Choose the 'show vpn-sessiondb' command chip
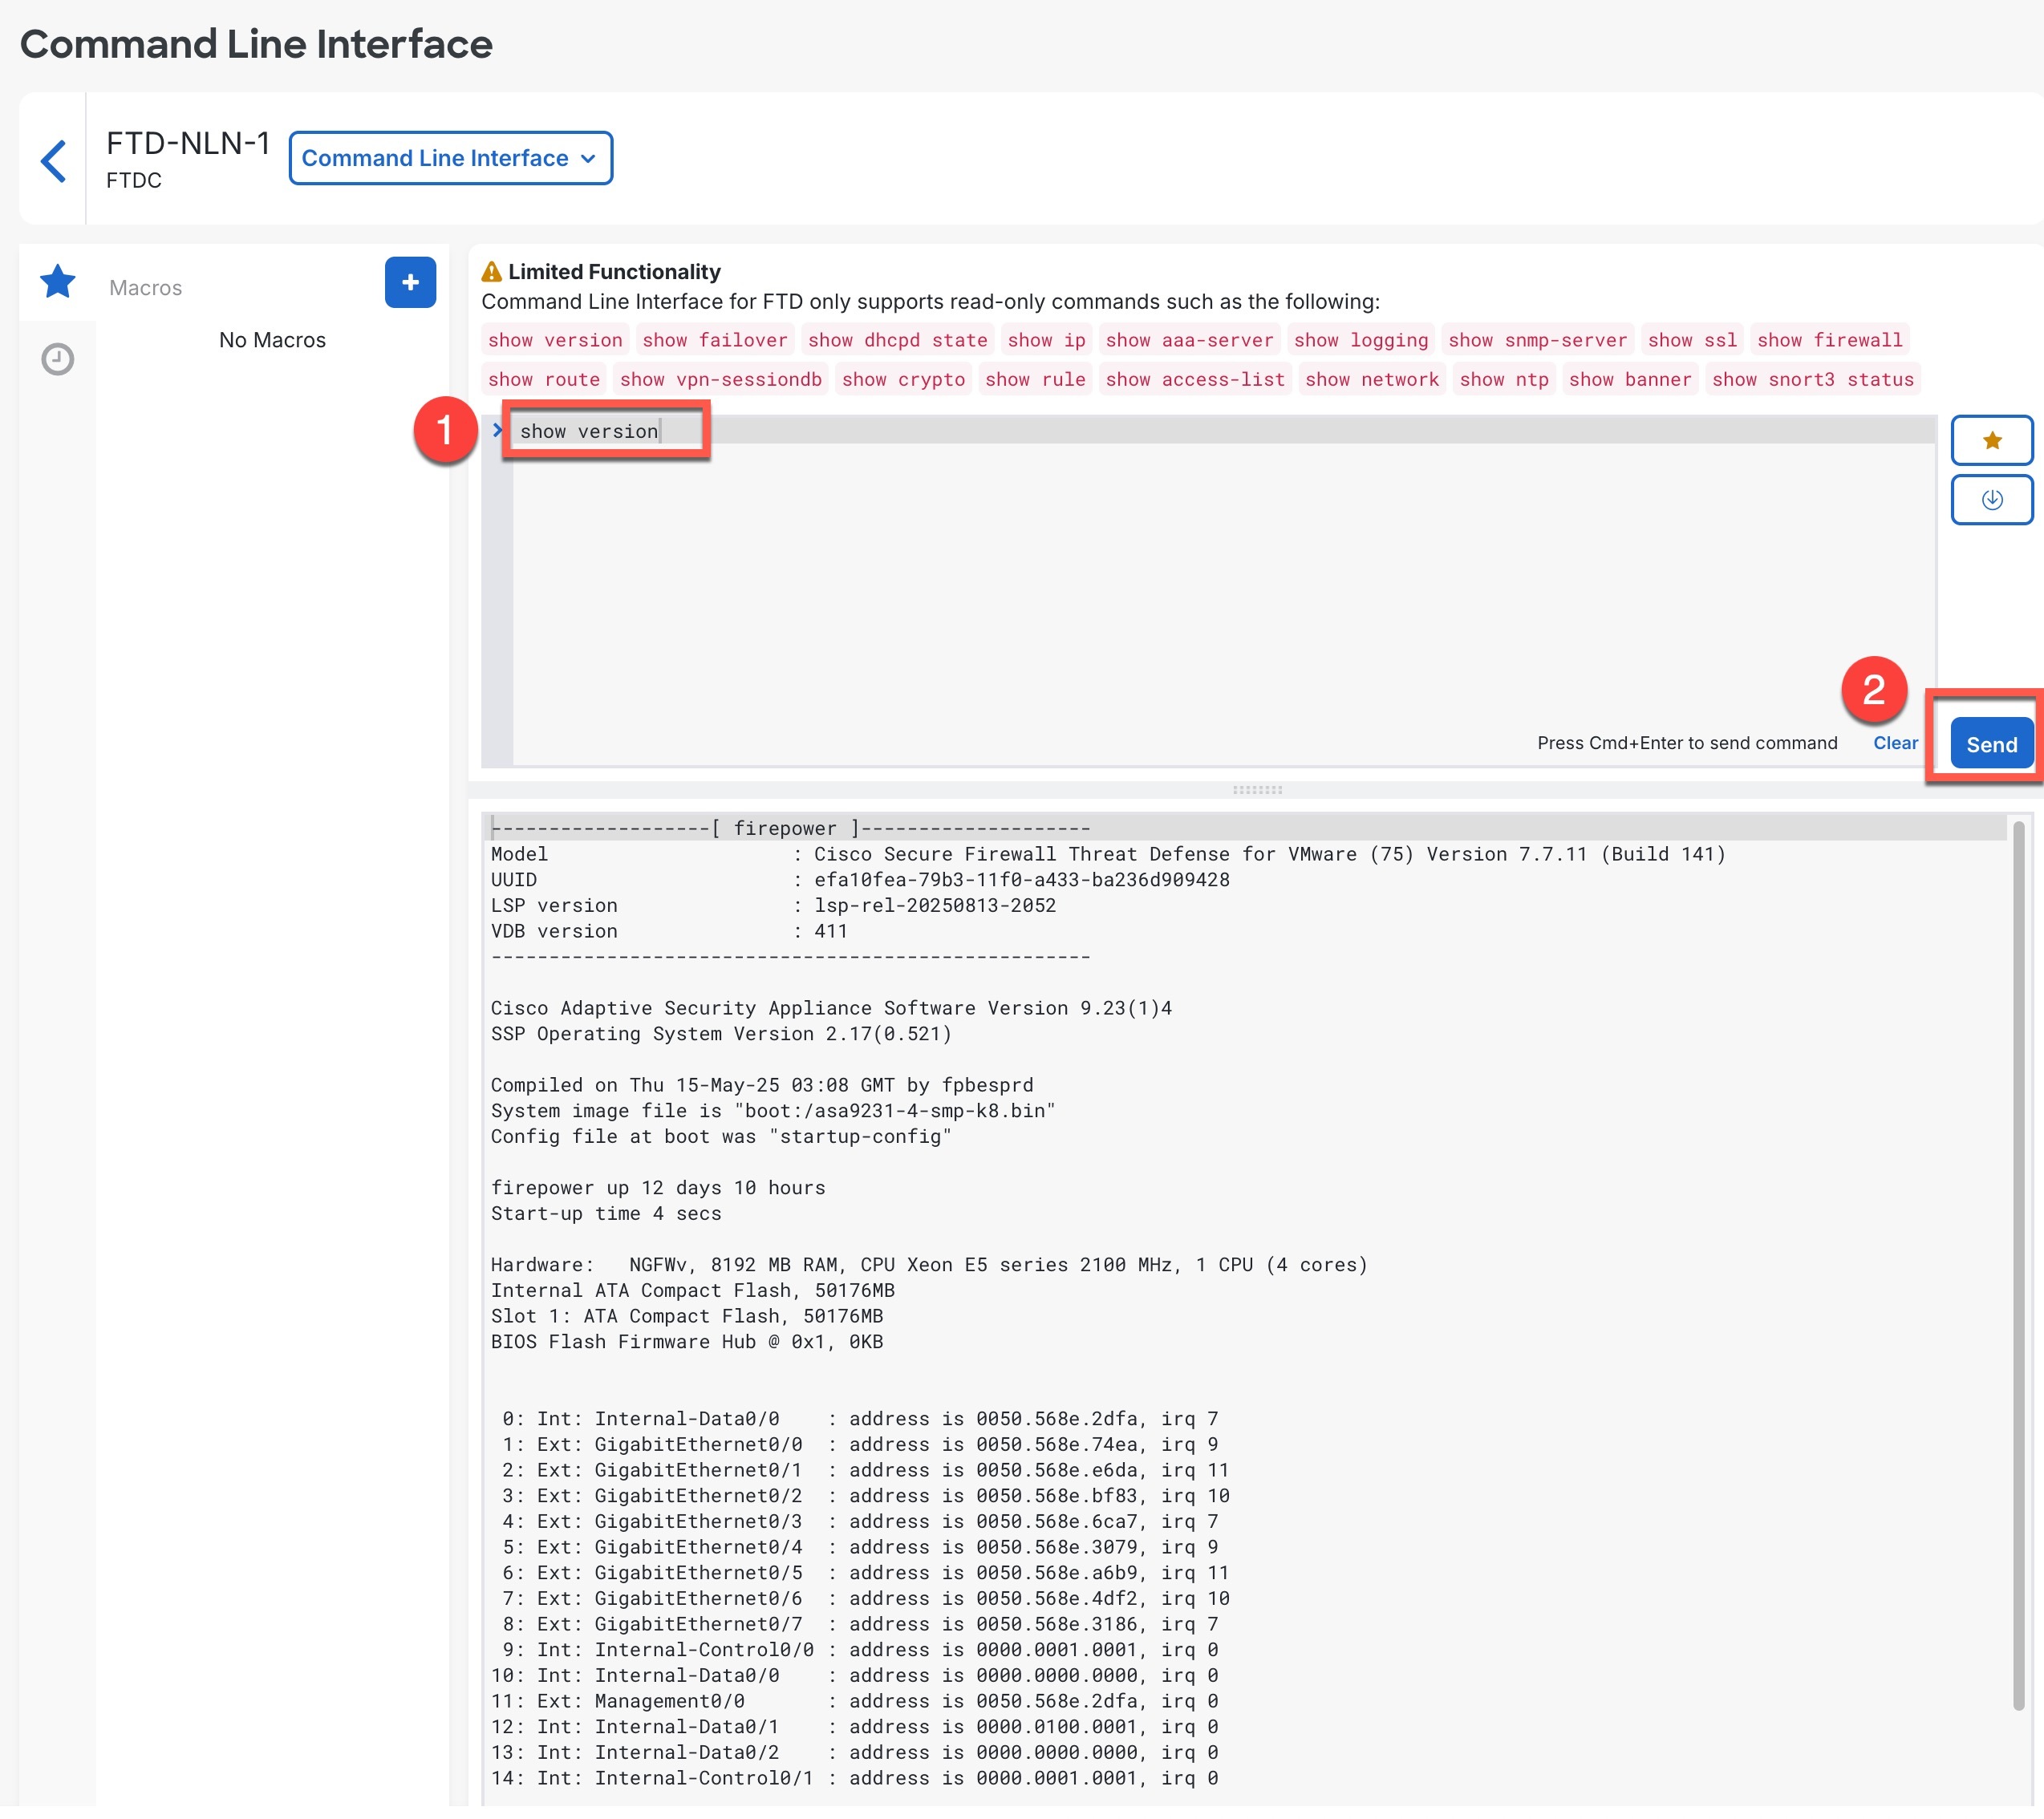The height and width of the screenshot is (1819, 2044). click(720, 380)
